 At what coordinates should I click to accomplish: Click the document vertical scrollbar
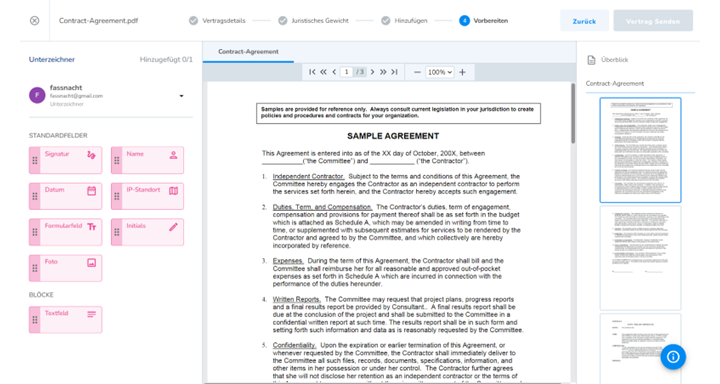573,113
